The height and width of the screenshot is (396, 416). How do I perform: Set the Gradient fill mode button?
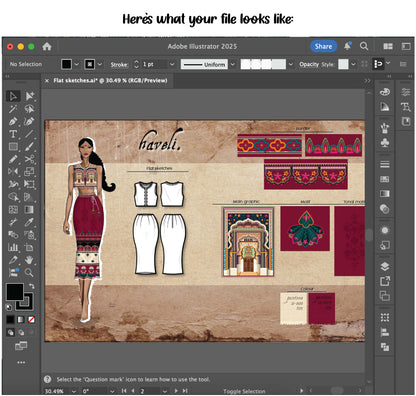point(21,320)
